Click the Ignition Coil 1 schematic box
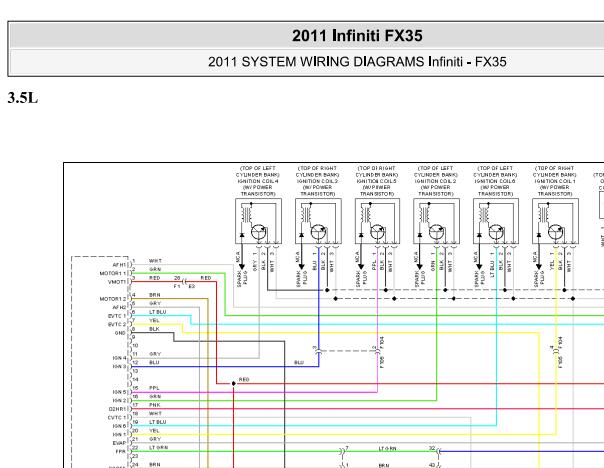The height and width of the screenshot is (468, 604). pyautogui.click(x=555, y=221)
